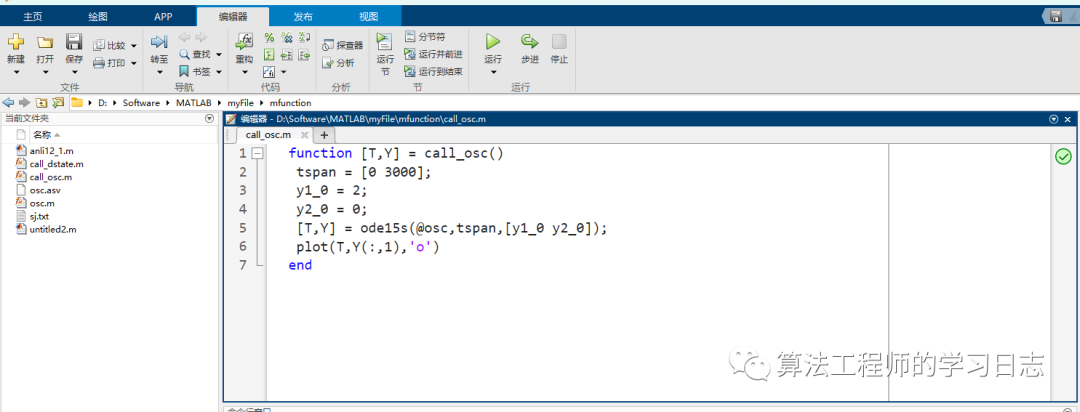
Task: Switch to the Plots (绘图) tab
Action: 98,17
